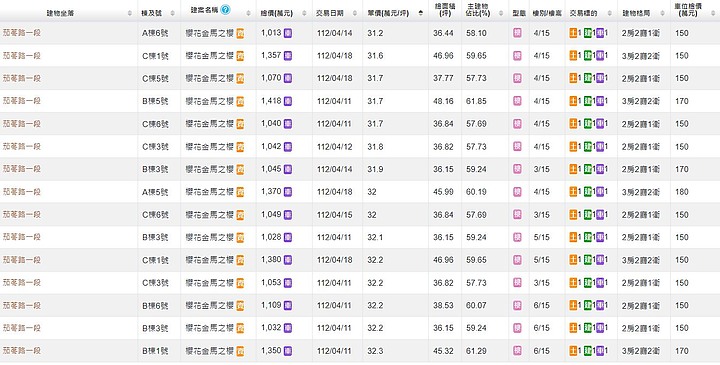Click the purple icon next to price 1,380

[287, 260]
